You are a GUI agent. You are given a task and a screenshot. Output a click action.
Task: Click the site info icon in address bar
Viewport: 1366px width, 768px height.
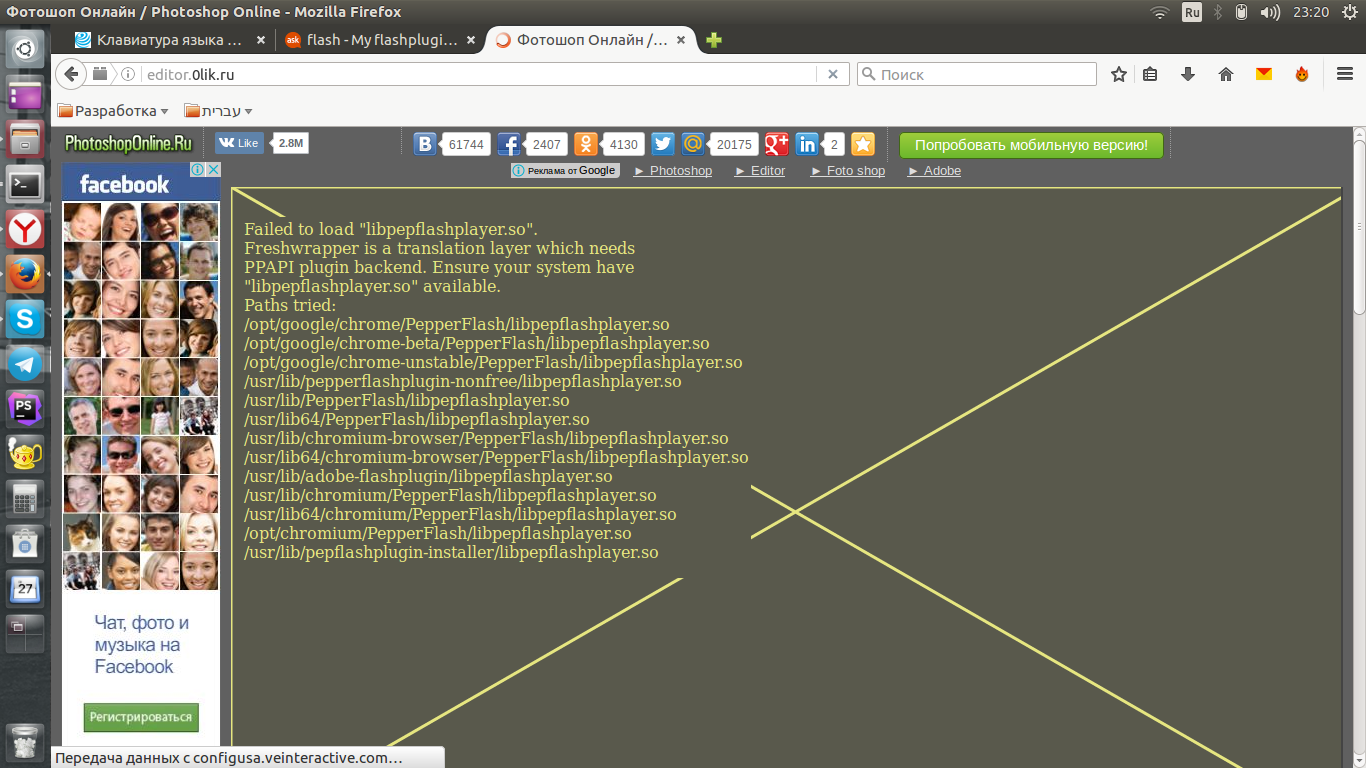127,74
